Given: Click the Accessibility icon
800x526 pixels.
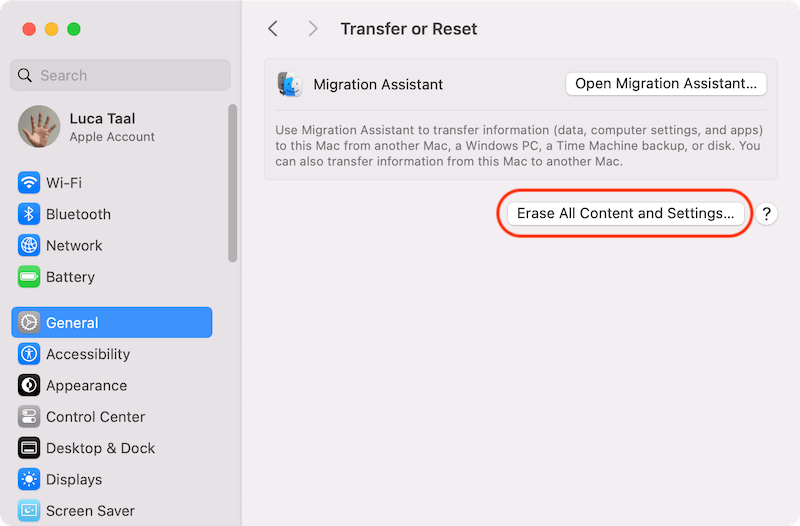Looking at the screenshot, I should (x=29, y=354).
